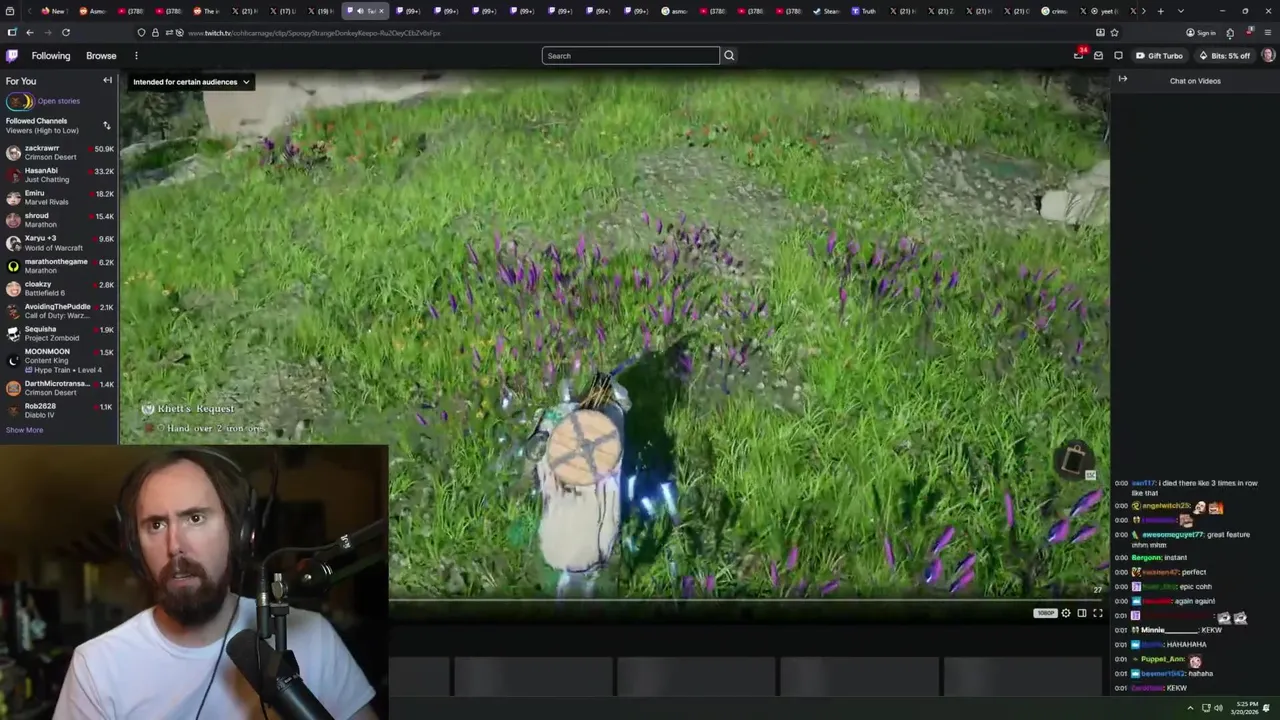Image resolution: width=1280 pixels, height=720 pixels.
Task: Open Rob2628's channel in sidebar
Action: click(x=59, y=410)
